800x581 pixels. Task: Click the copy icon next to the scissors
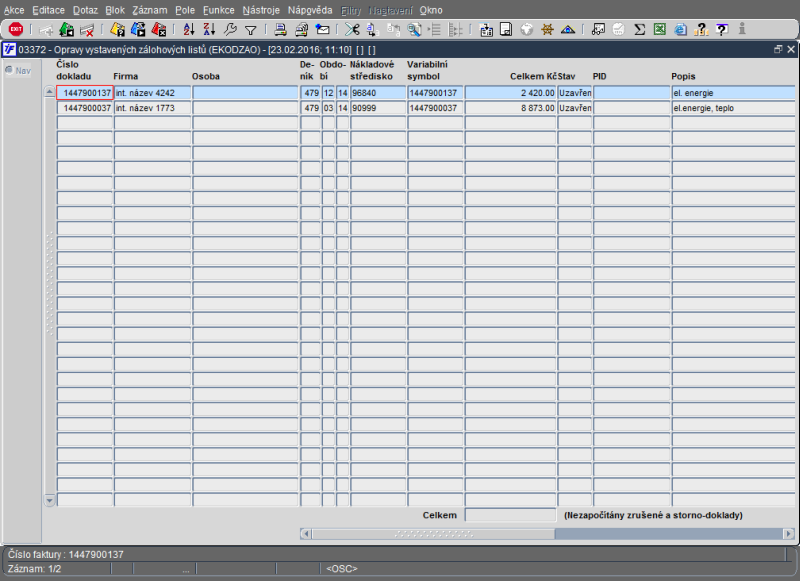[x=372, y=30]
